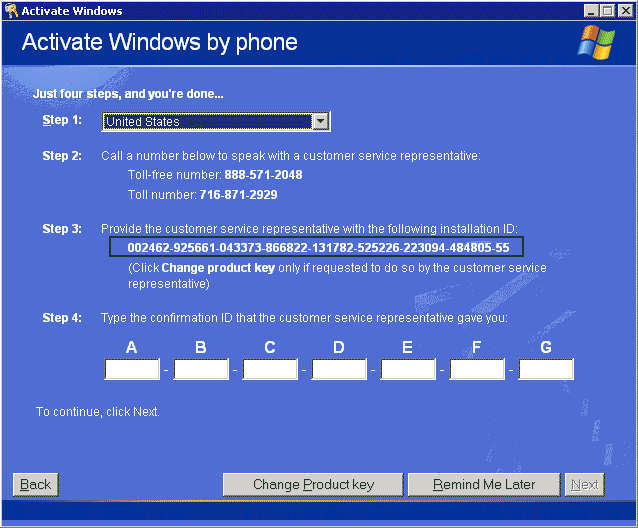Click the 'Activate Windows by phone' heading
This screenshot has height=528, width=638.
160,42
